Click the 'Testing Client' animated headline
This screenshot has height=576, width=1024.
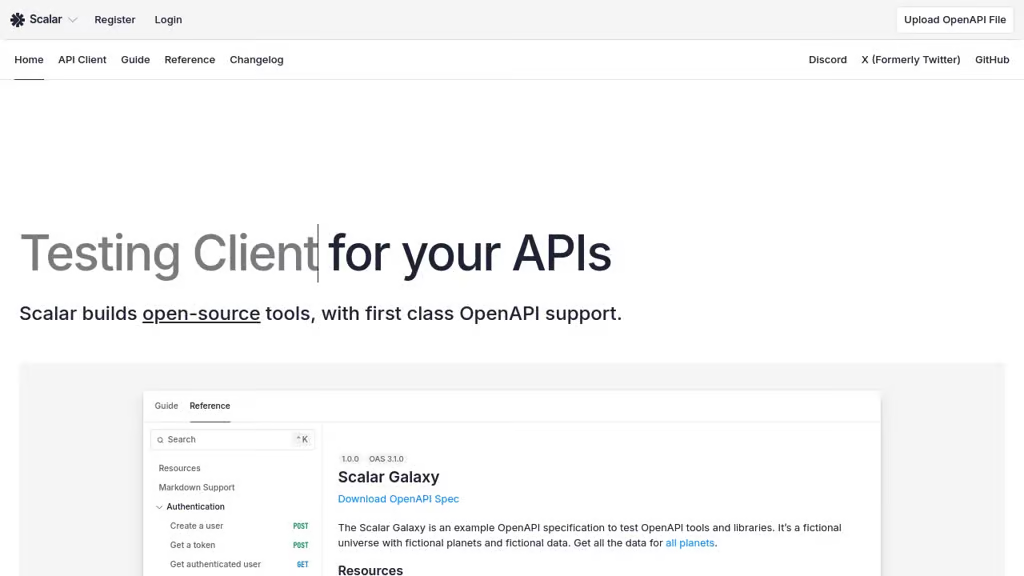click(169, 253)
